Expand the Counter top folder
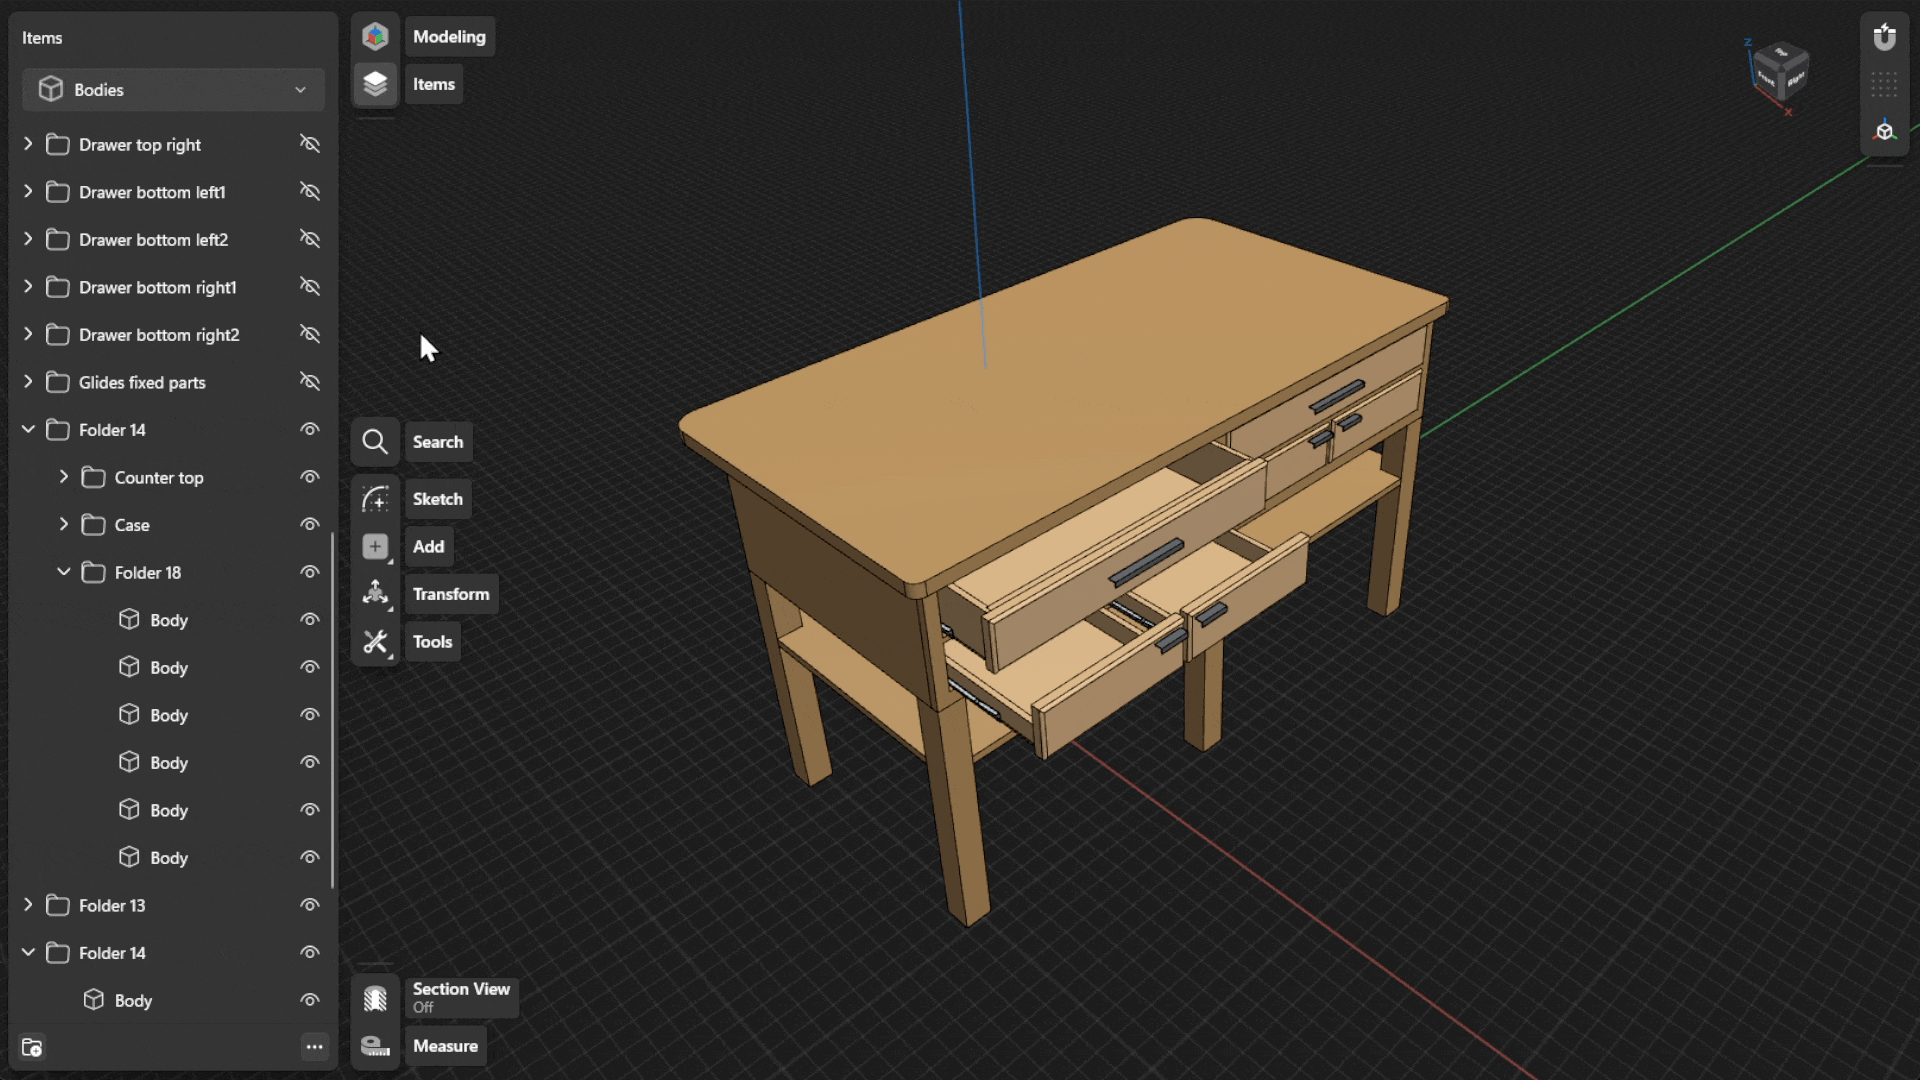This screenshot has width=1920, height=1080. [64, 477]
